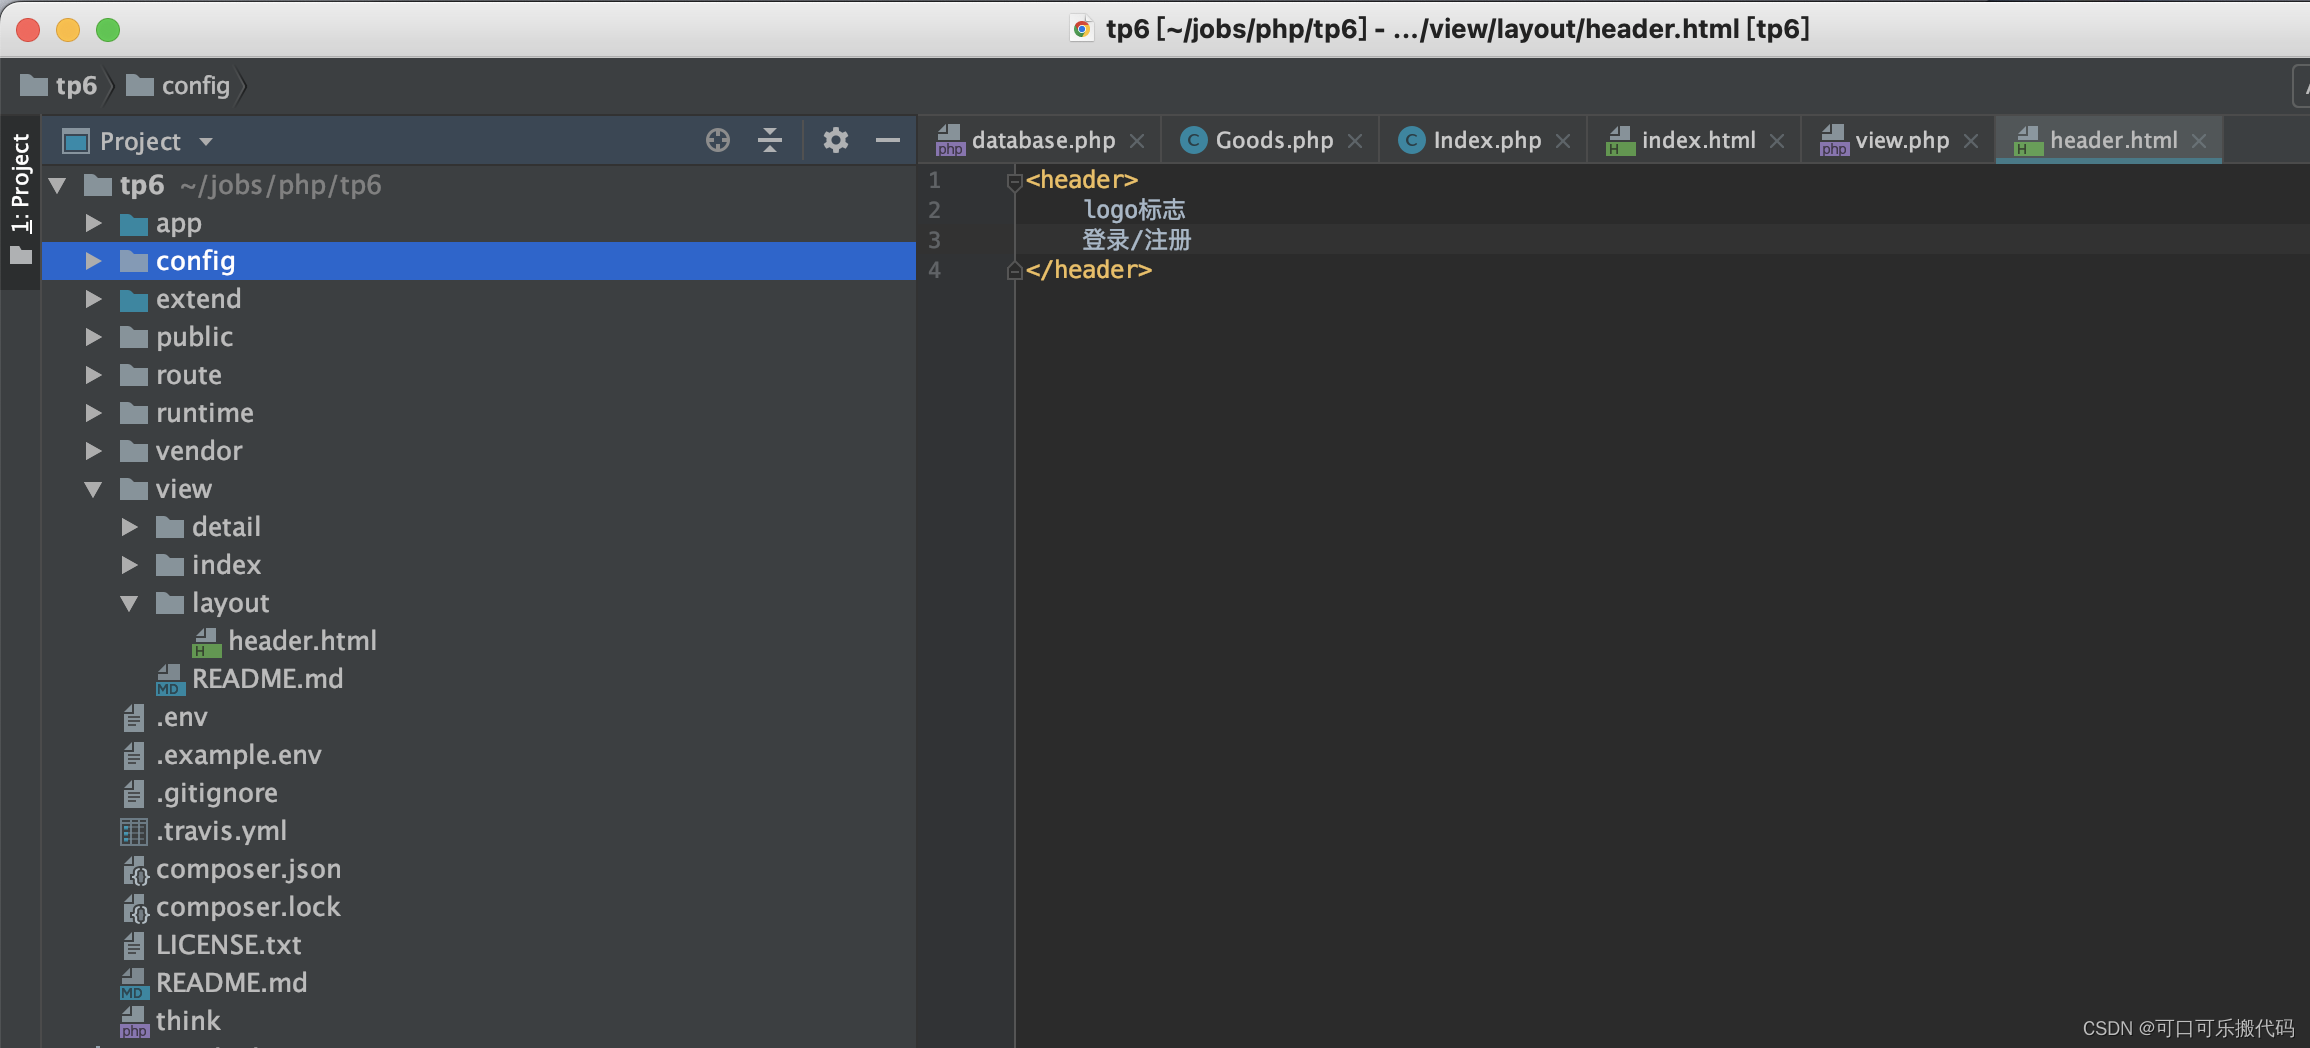
Task: Expand the runtime folder arrow
Action: [94, 413]
